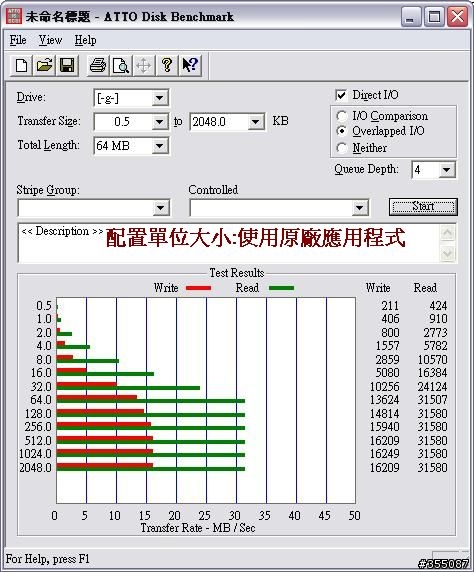This screenshot has width=474, height=572.
Task: Select the Overlapped I/O radio option
Action: [342, 131]
